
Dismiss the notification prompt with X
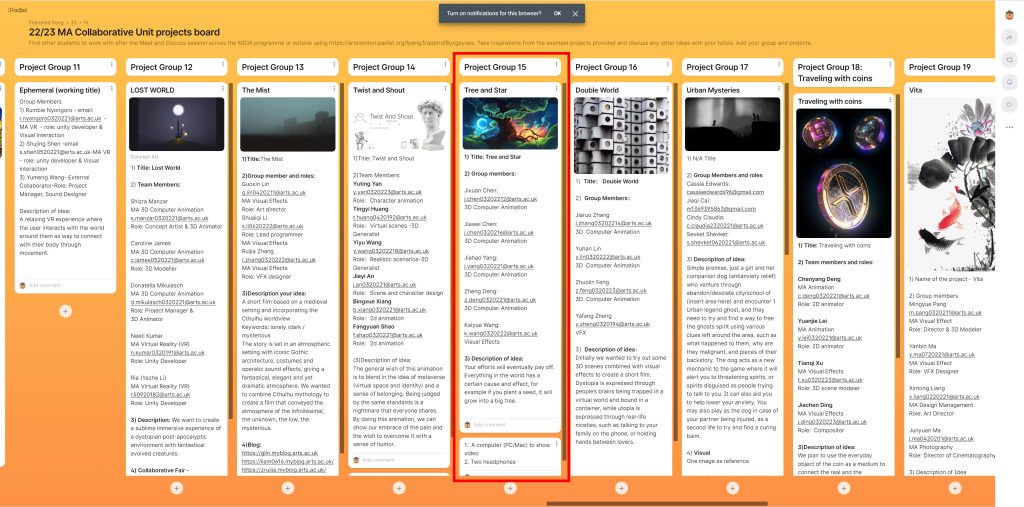[575, 13]
